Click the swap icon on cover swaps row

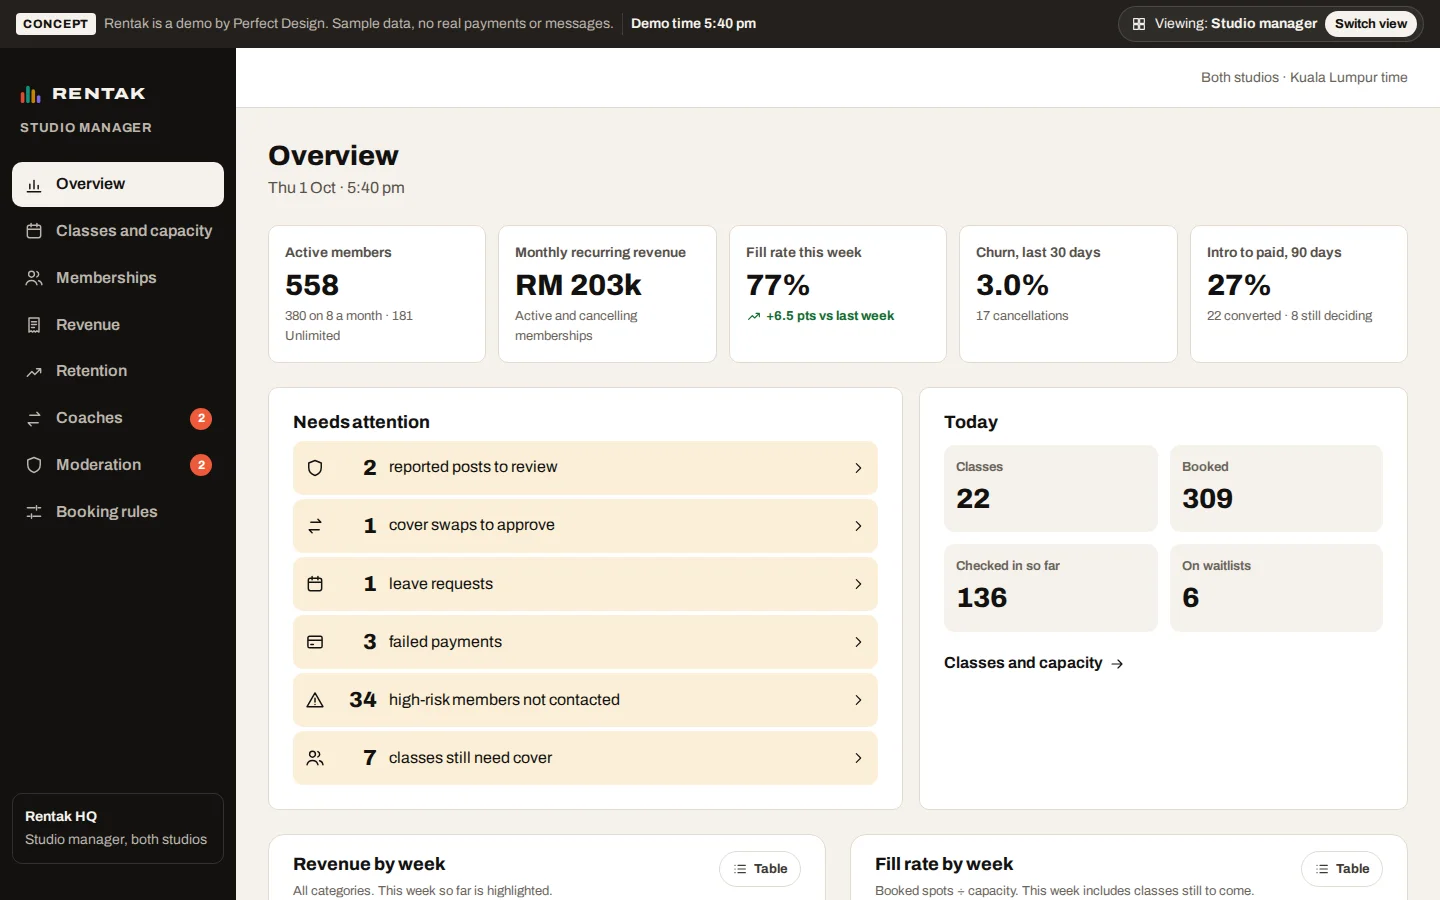(315, 526)
